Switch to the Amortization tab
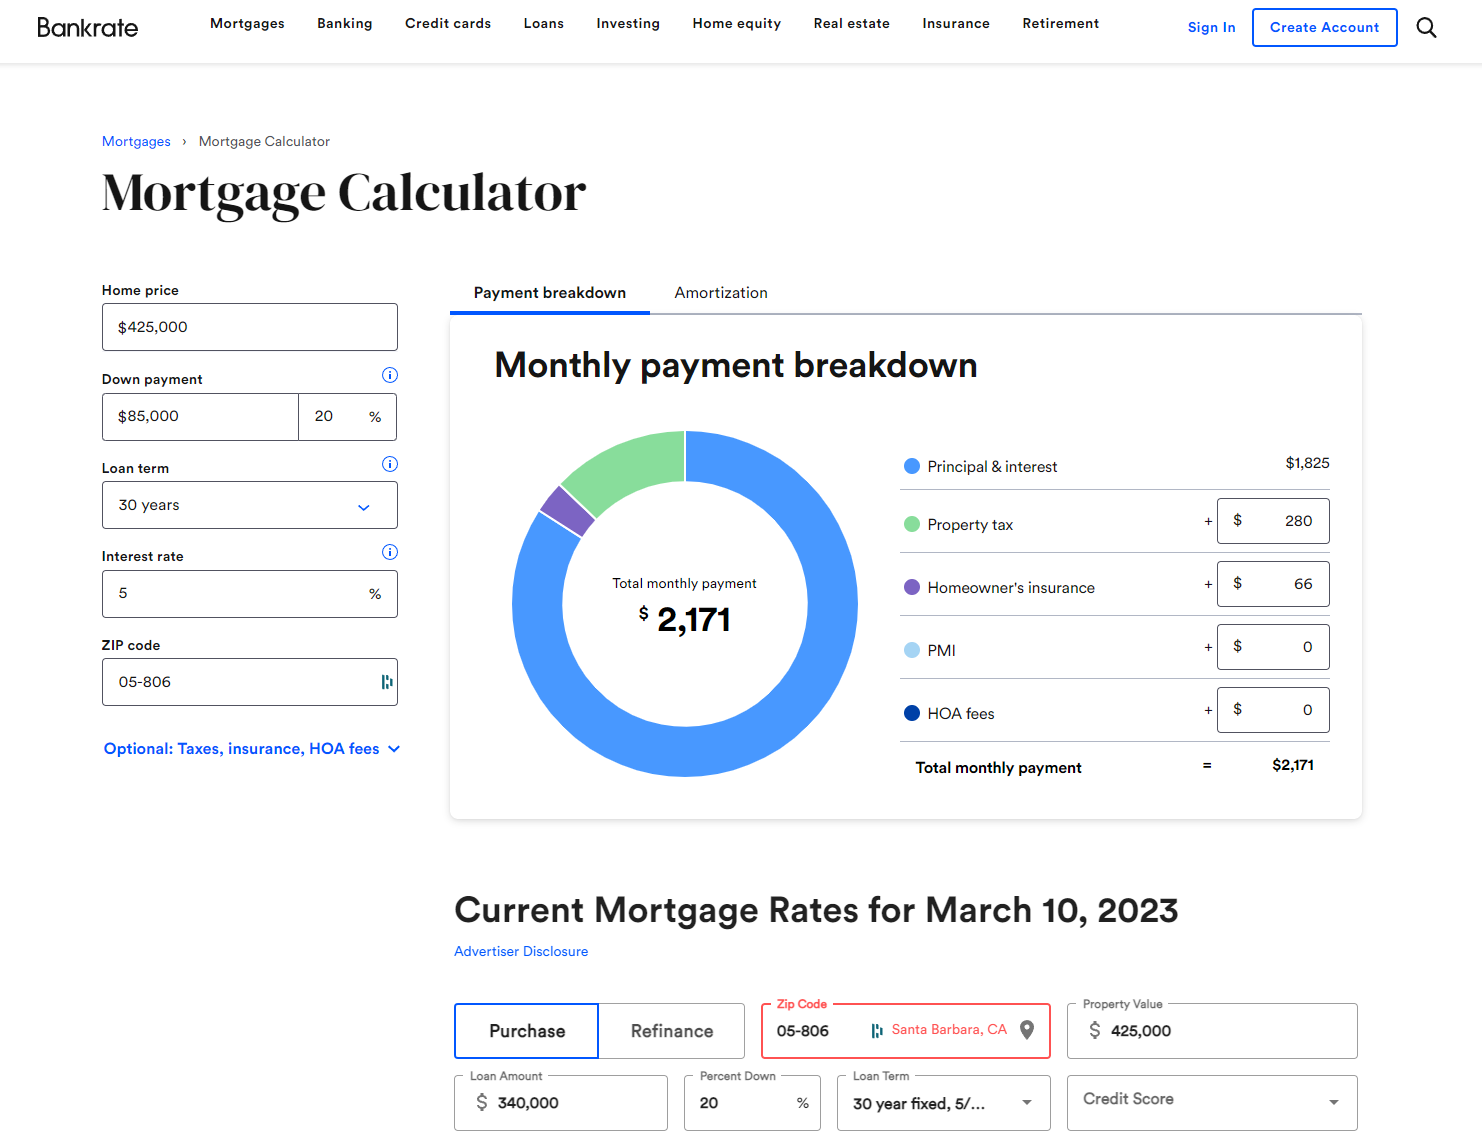The width and height of the screenshot is (1482, 1139). coord(721,293)
